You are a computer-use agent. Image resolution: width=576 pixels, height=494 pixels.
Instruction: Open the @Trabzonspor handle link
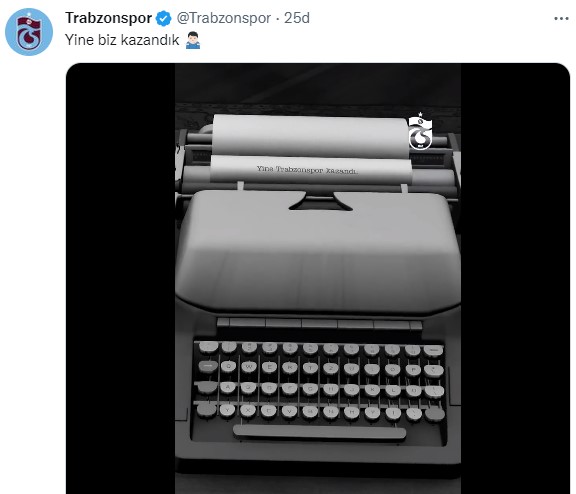[x=224, y=18]
